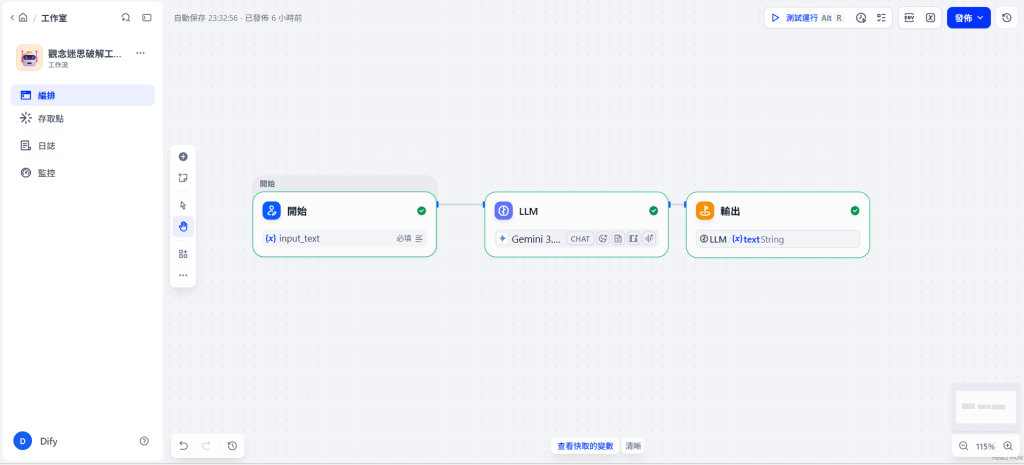Open the help question mark icon
The width and height of the screenshot is (1024, 465).
click(144, 441)
